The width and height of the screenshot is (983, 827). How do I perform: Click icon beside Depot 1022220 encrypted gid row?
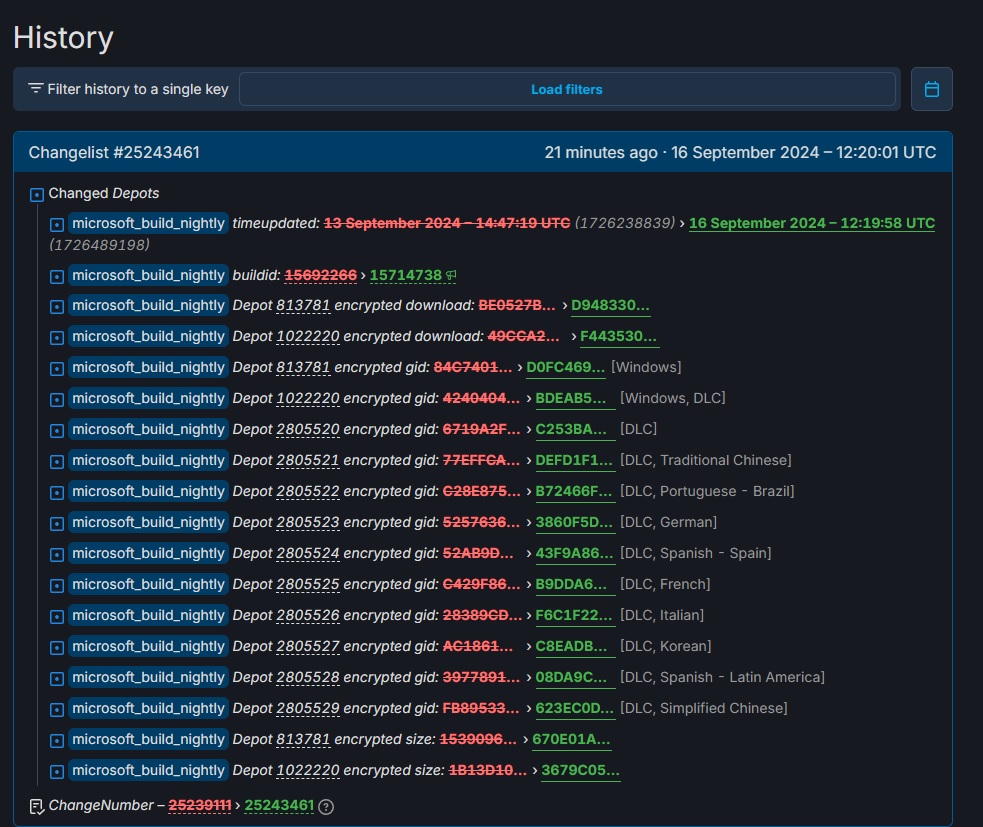57,399
